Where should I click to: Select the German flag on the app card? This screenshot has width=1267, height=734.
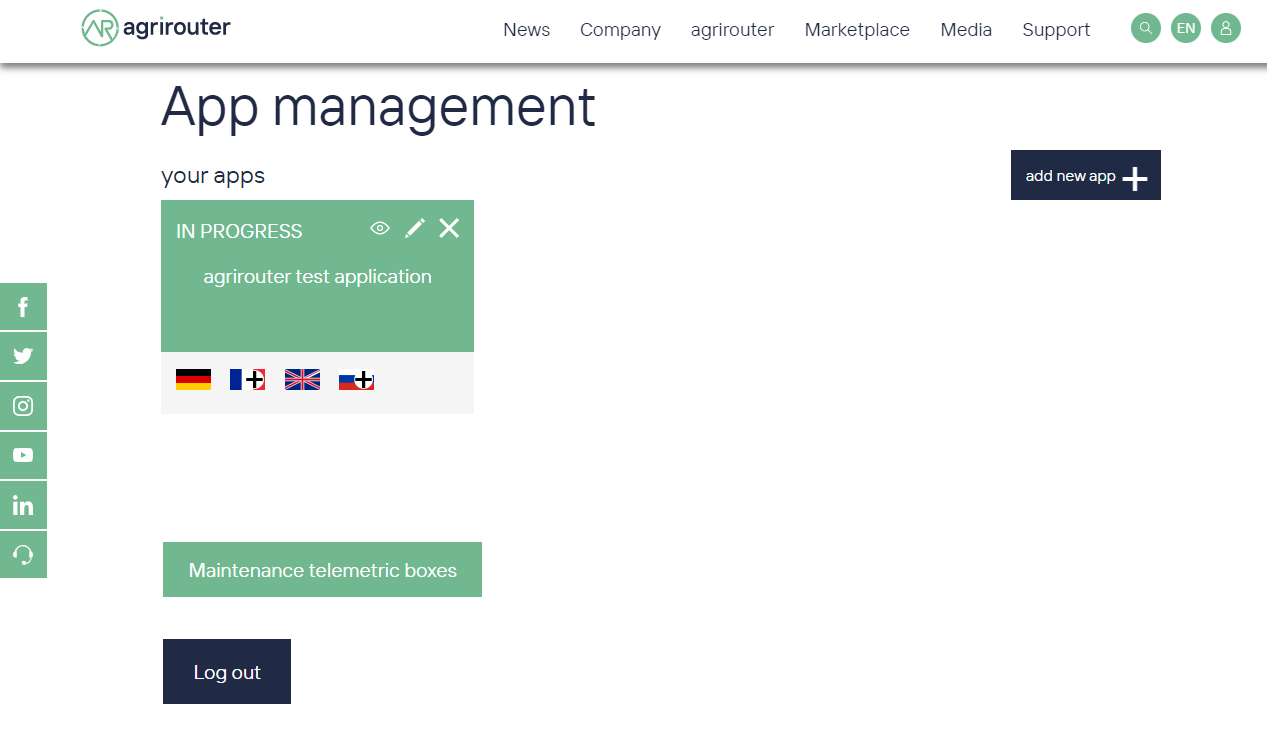(193, 379)
